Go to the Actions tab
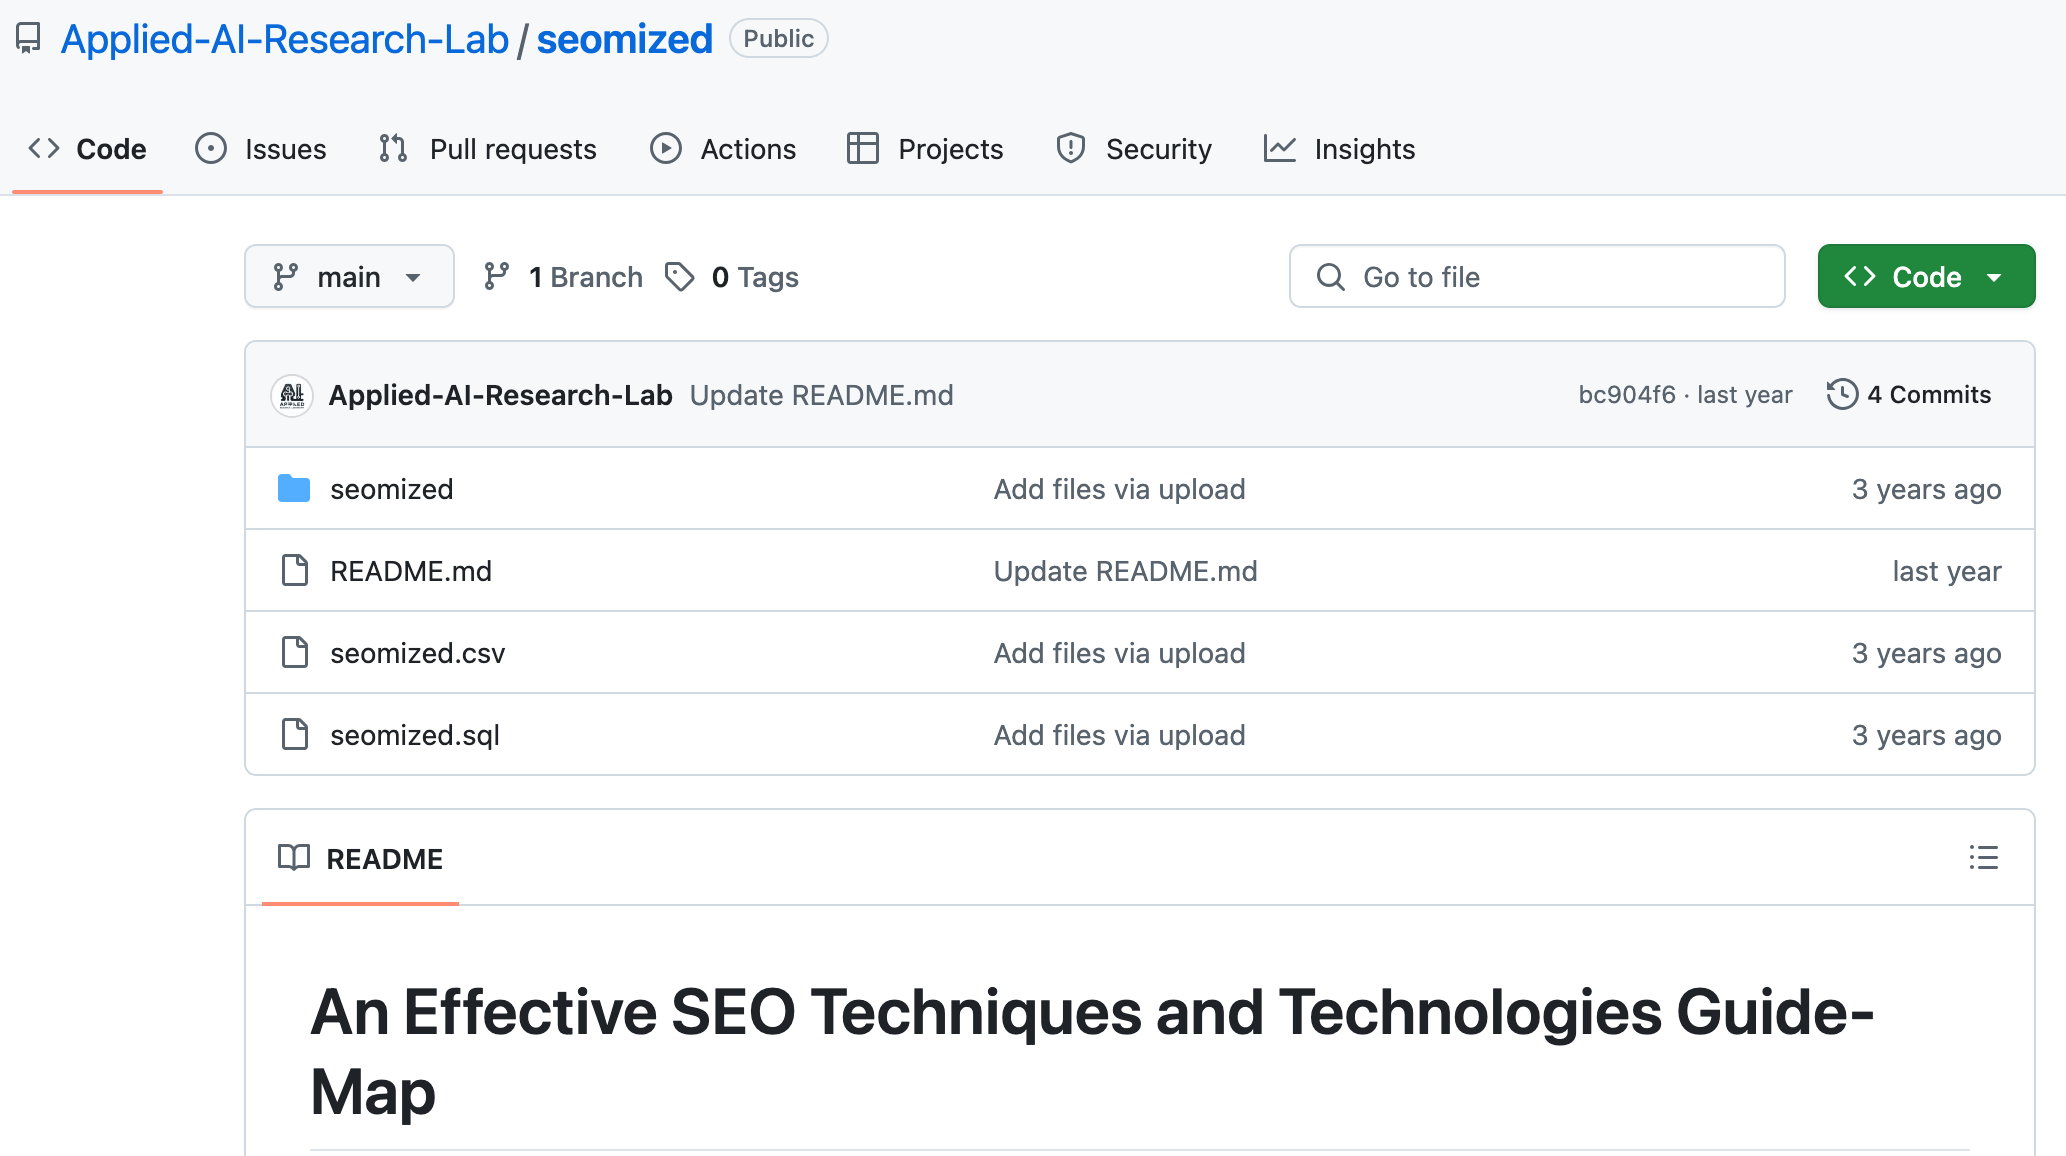Image resolution: width=2066 pixels, height=1156 pixels. (723, 149)
